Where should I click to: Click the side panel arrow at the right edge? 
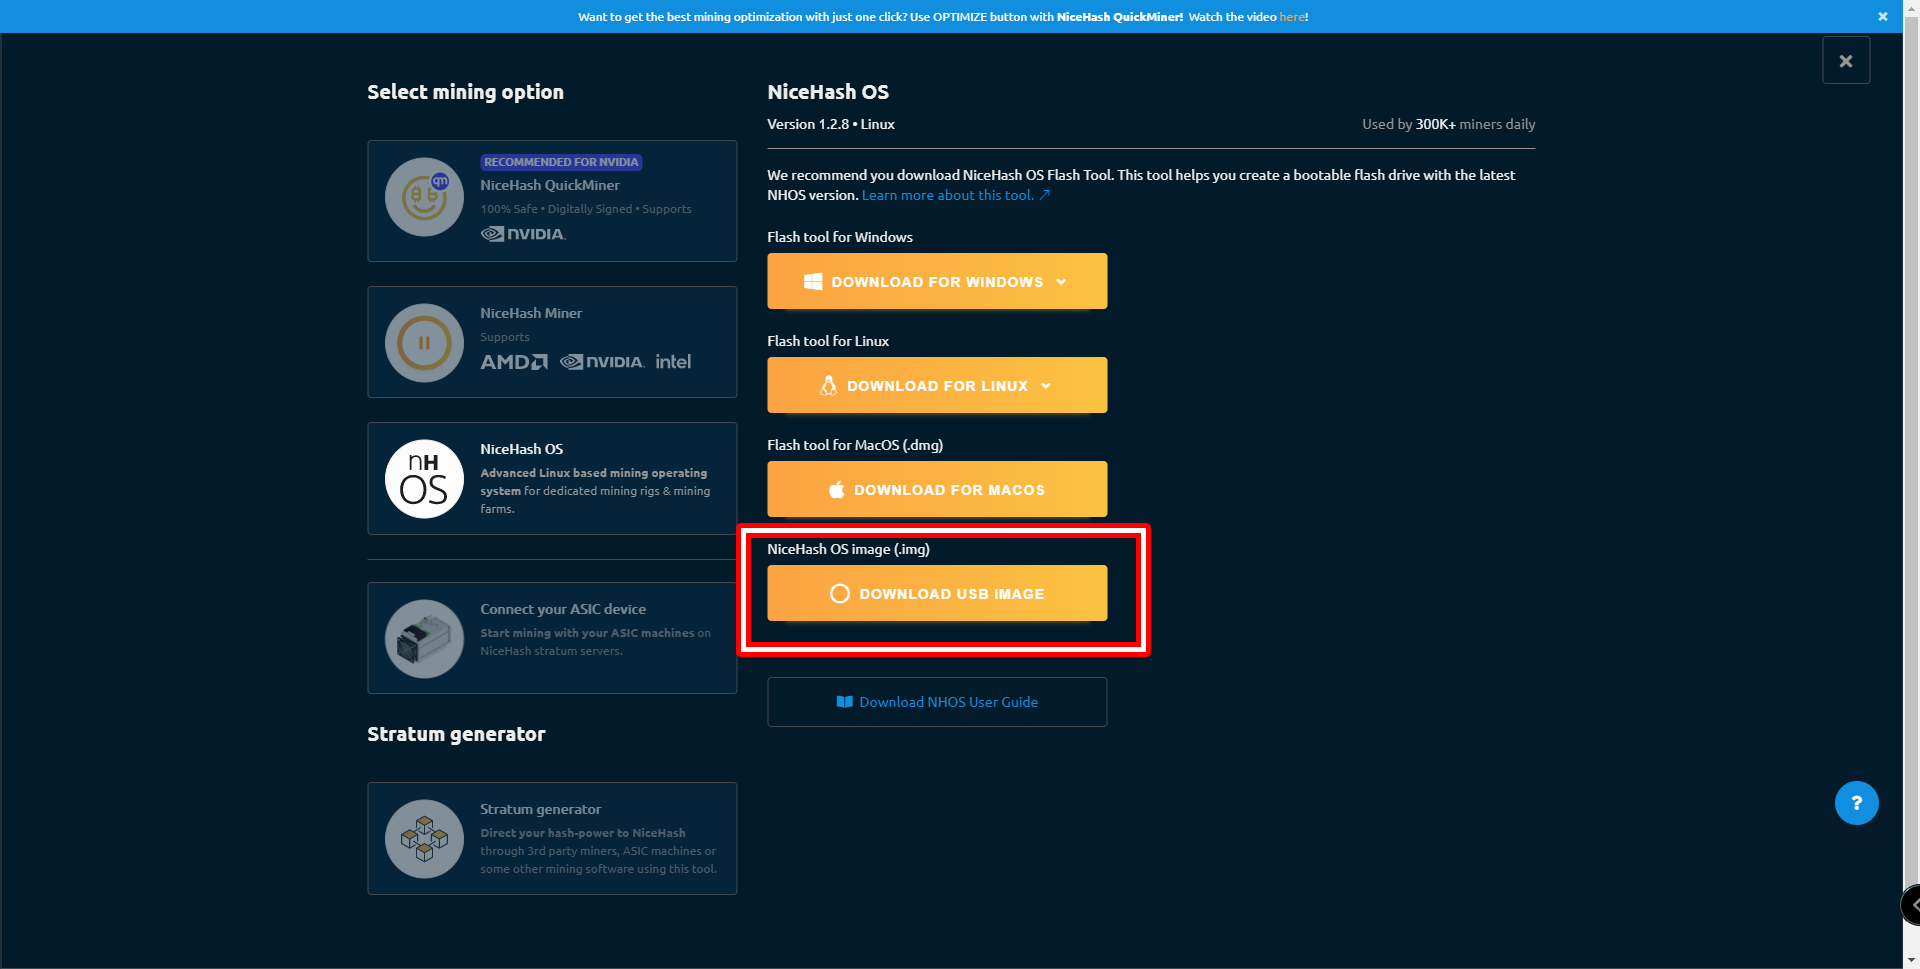[1912, 905]
